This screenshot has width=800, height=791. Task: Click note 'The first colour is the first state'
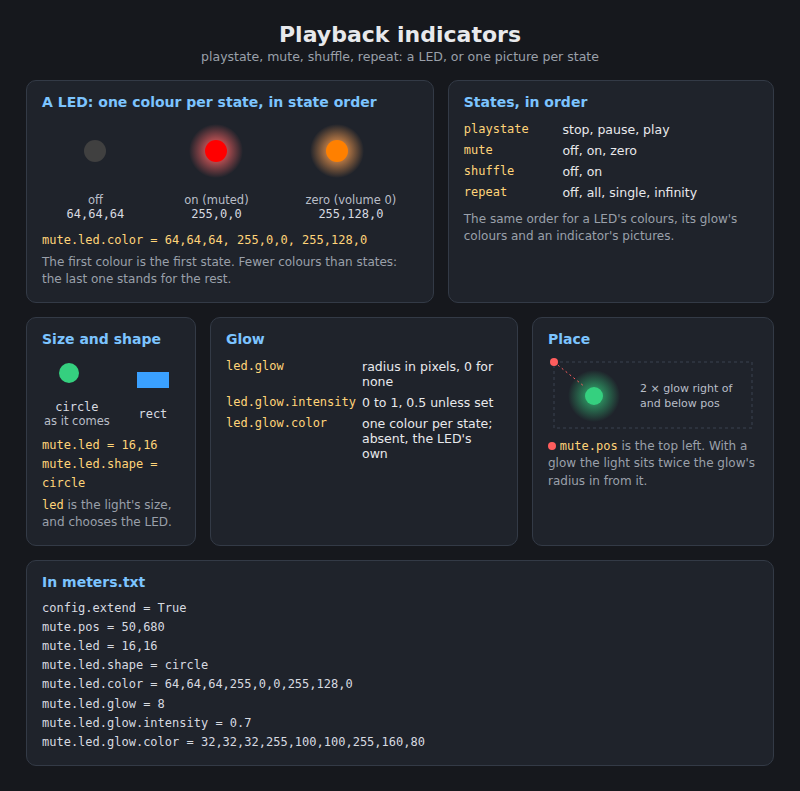[219, 270]
